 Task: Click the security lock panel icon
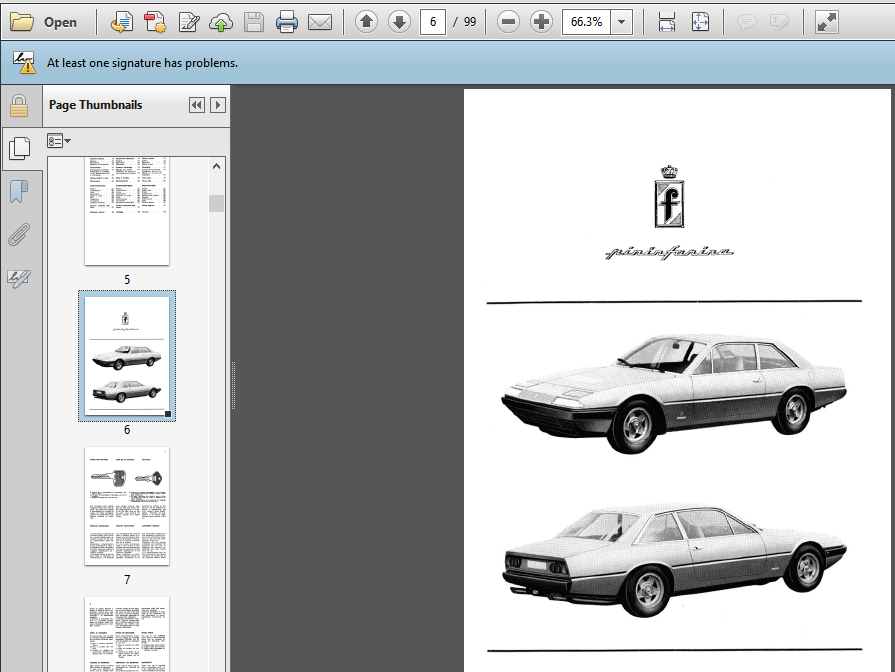tap(19, 106)
